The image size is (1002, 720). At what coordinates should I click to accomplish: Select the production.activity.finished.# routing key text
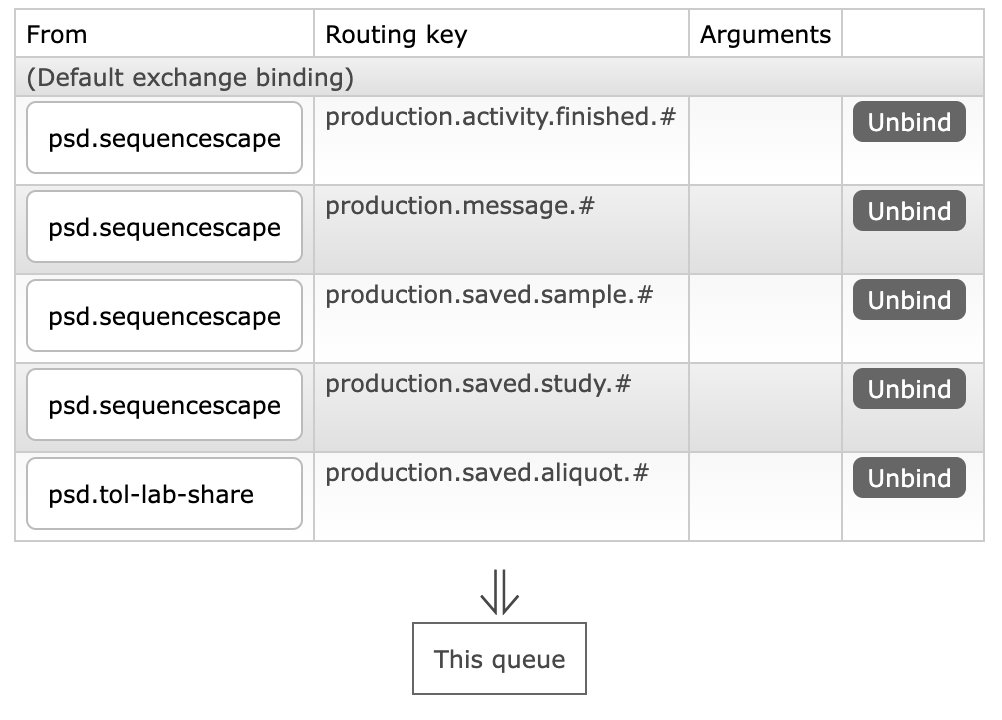(x=501, y=117)
